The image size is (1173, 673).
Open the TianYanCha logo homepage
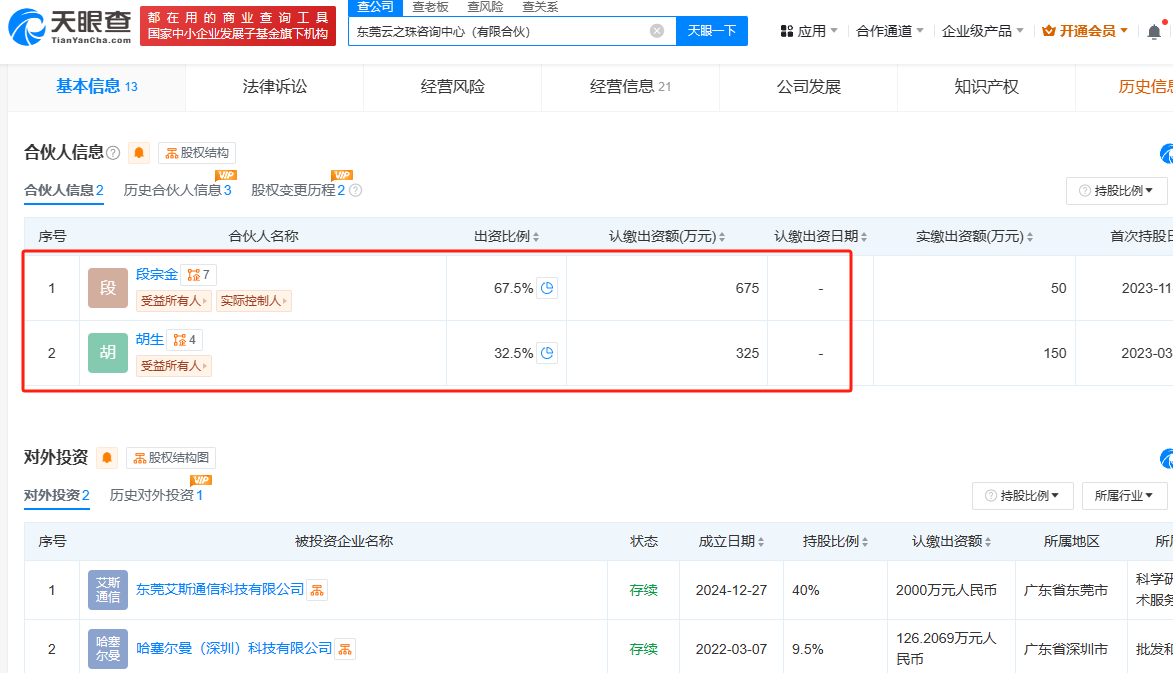click(70, 26)
